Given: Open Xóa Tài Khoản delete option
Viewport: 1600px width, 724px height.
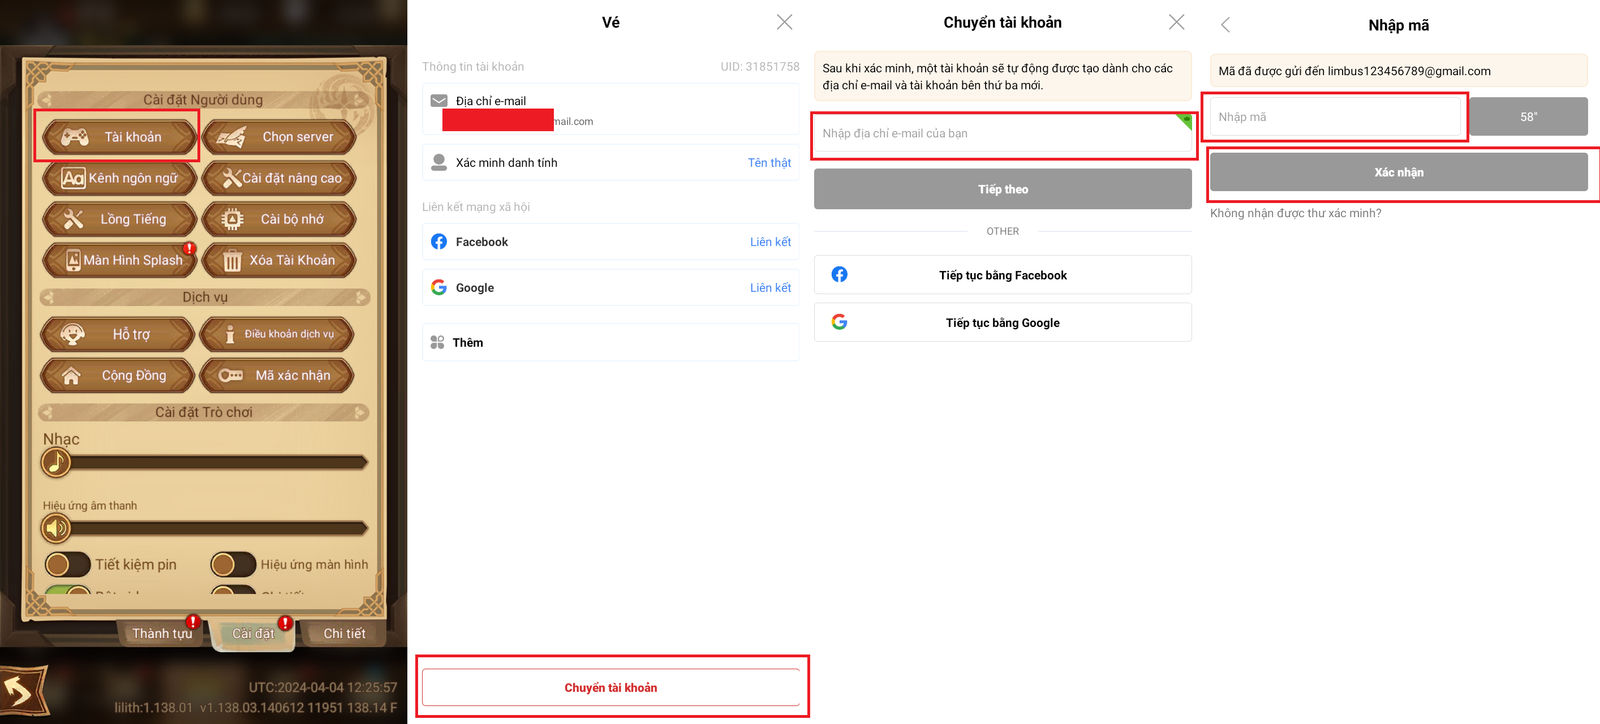Looking at the screenshot, I should pyautogui.click(x=279, y=260).
